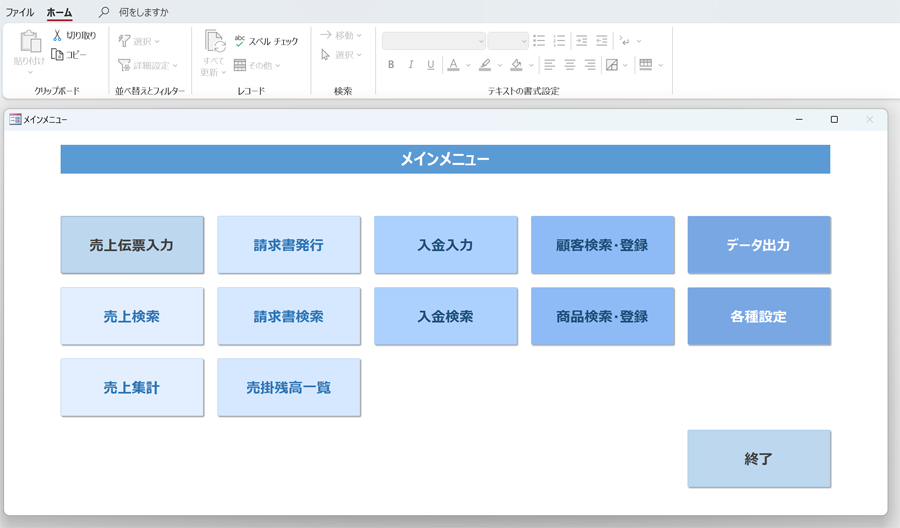
Task: Click the メインメニュー form icon in title bar
Action: tap(15, 120)
